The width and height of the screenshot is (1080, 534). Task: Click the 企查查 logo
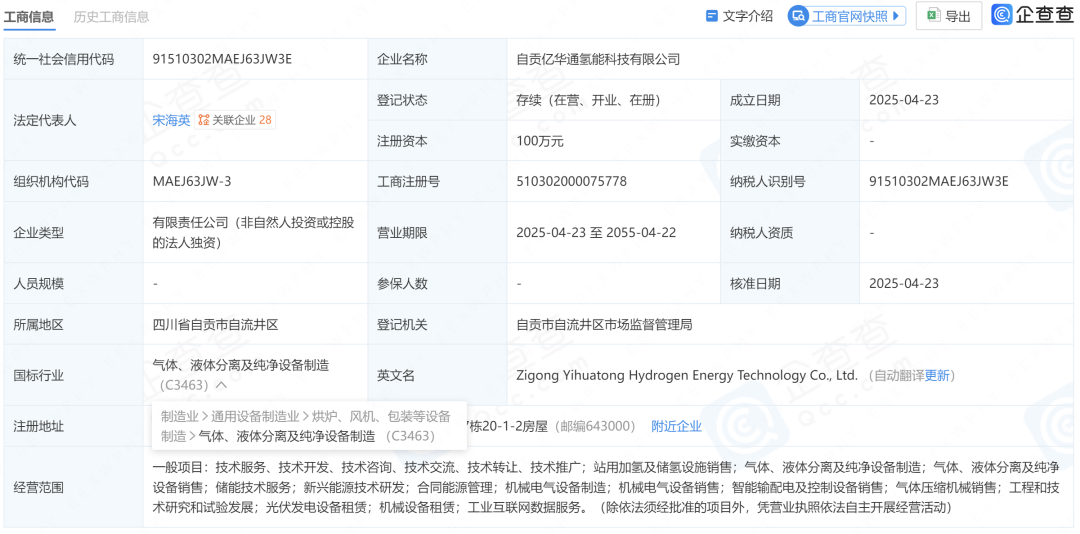[x=1032, y=15]
